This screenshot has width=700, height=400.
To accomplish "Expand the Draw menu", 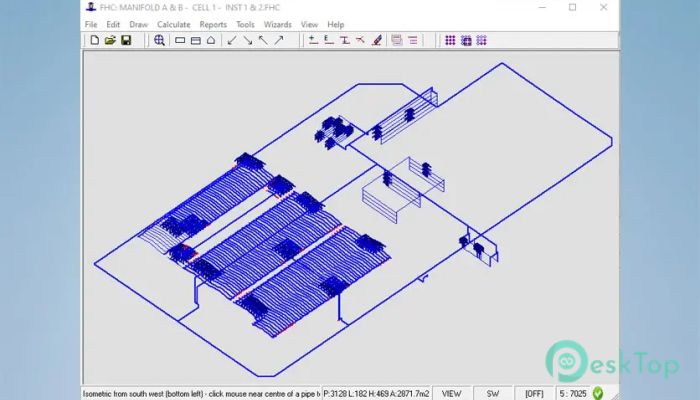I will pos(138,24).
